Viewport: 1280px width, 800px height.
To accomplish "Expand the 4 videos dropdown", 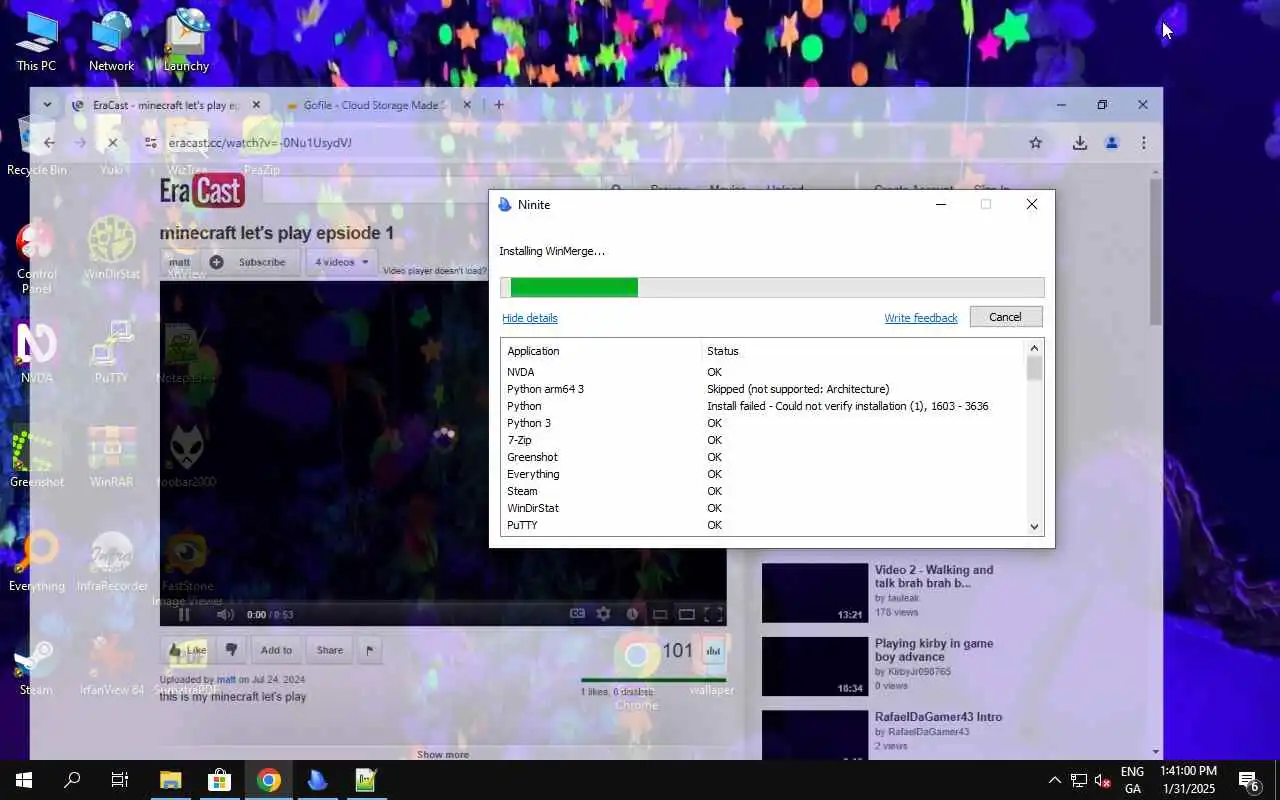I will [x=341, y=262].
